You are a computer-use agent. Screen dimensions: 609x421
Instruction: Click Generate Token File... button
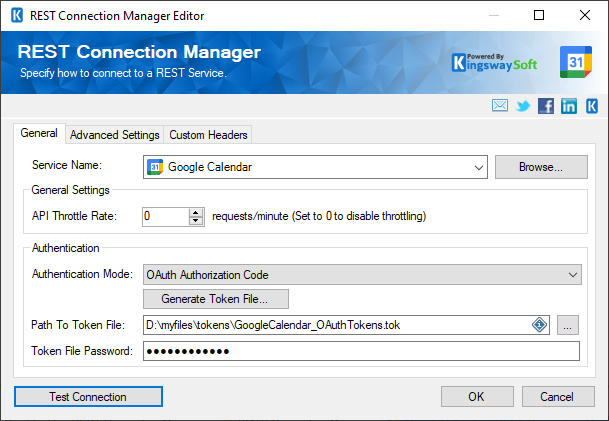tap(216, 299)
